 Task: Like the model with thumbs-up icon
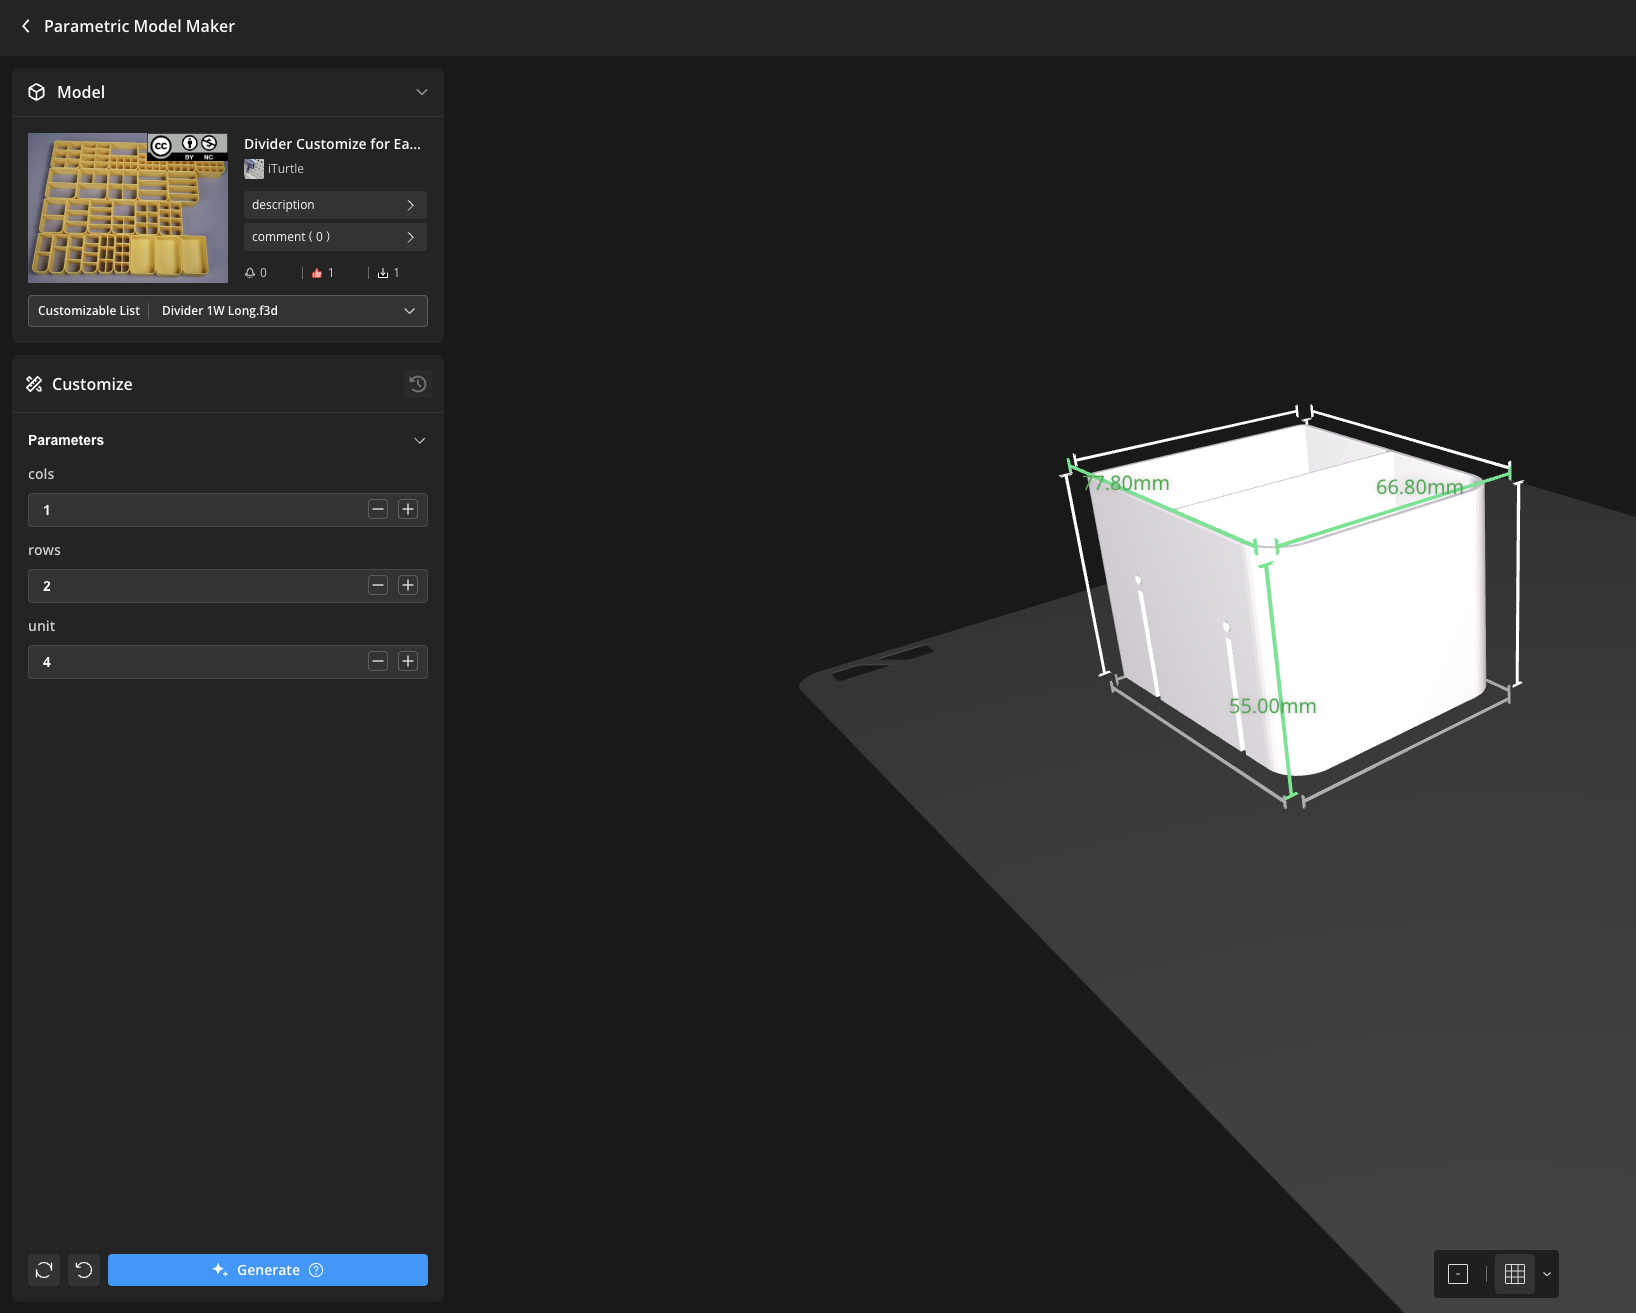tap(317, 273)
